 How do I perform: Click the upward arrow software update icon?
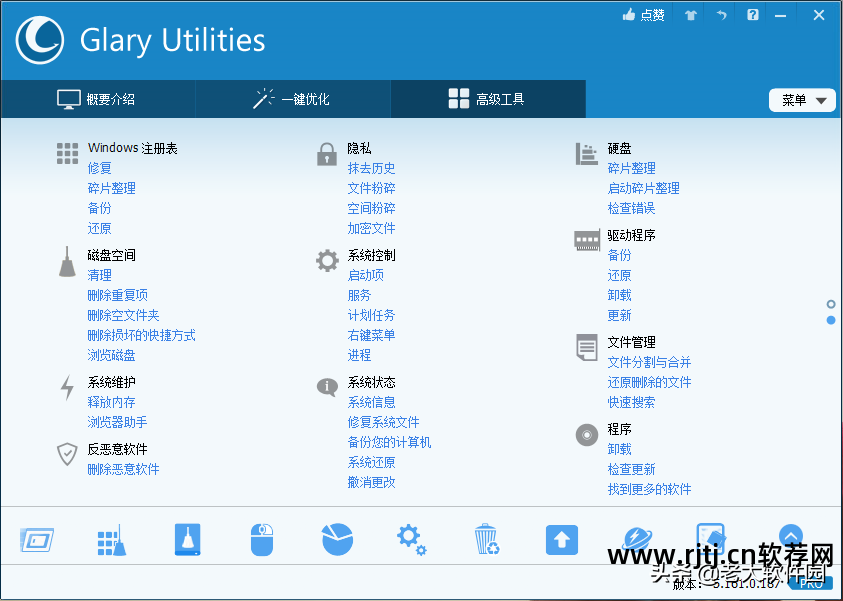562,540
